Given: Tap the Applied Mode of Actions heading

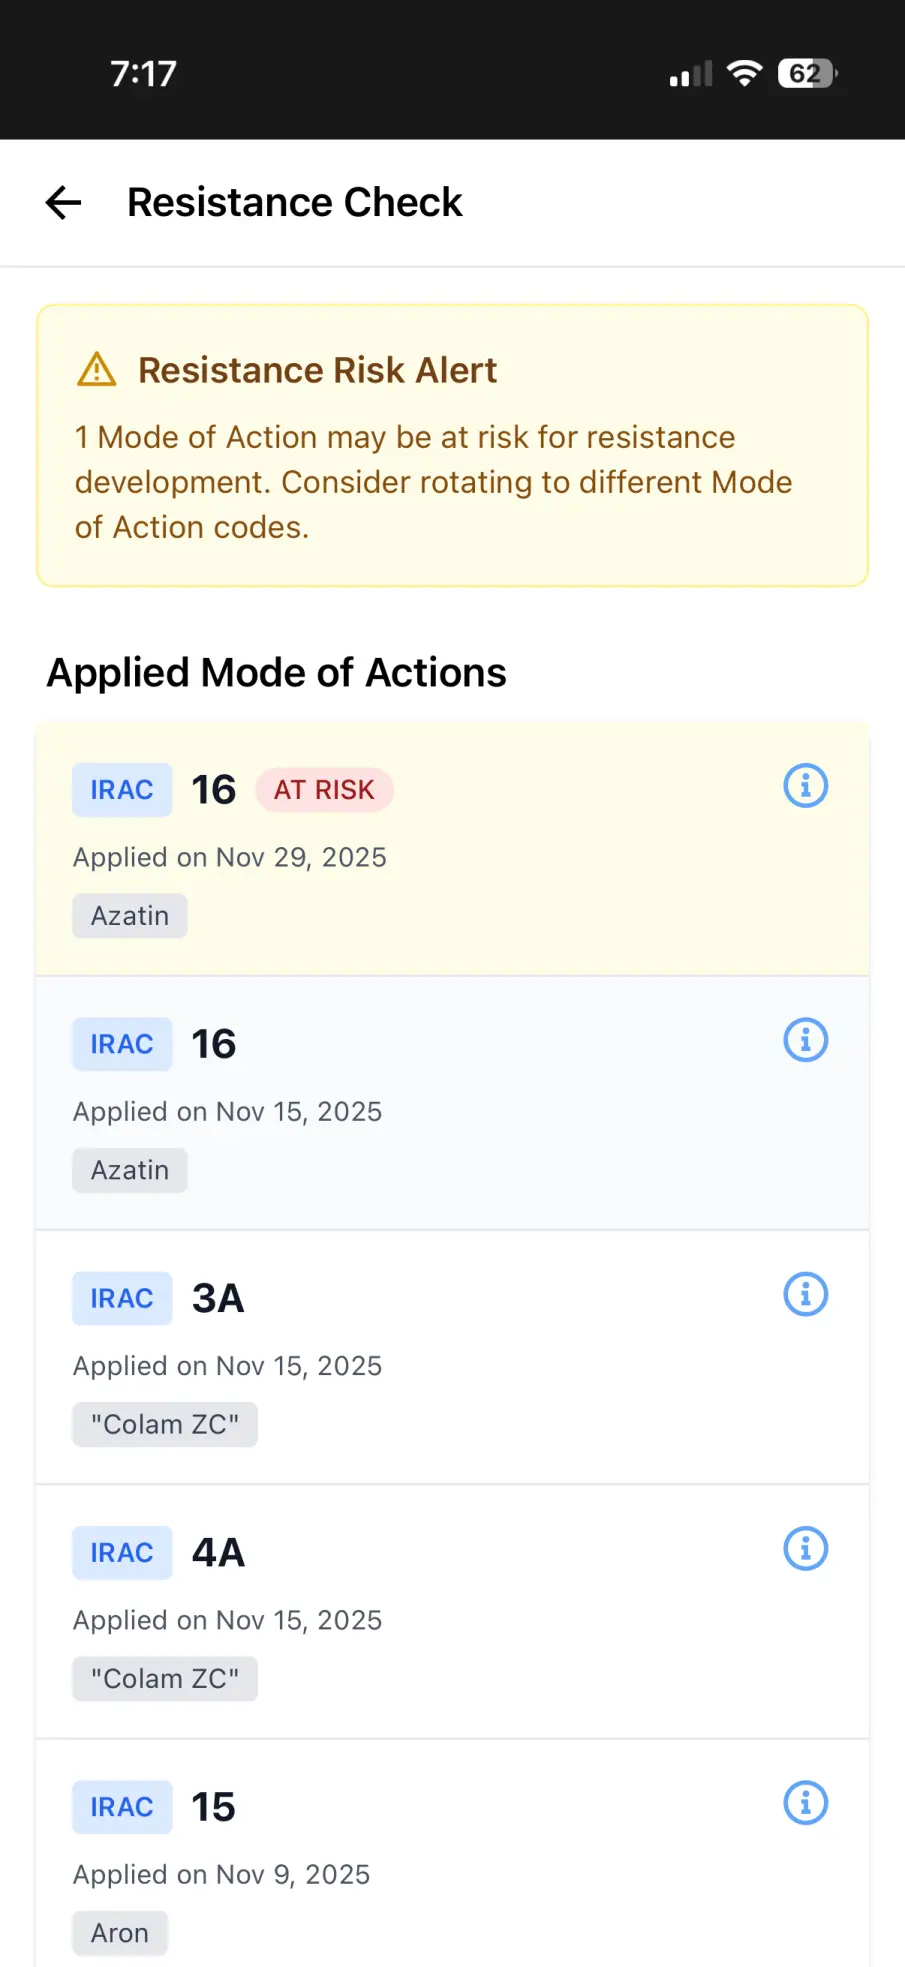Looking at the screenshot, I should (277, 673).
